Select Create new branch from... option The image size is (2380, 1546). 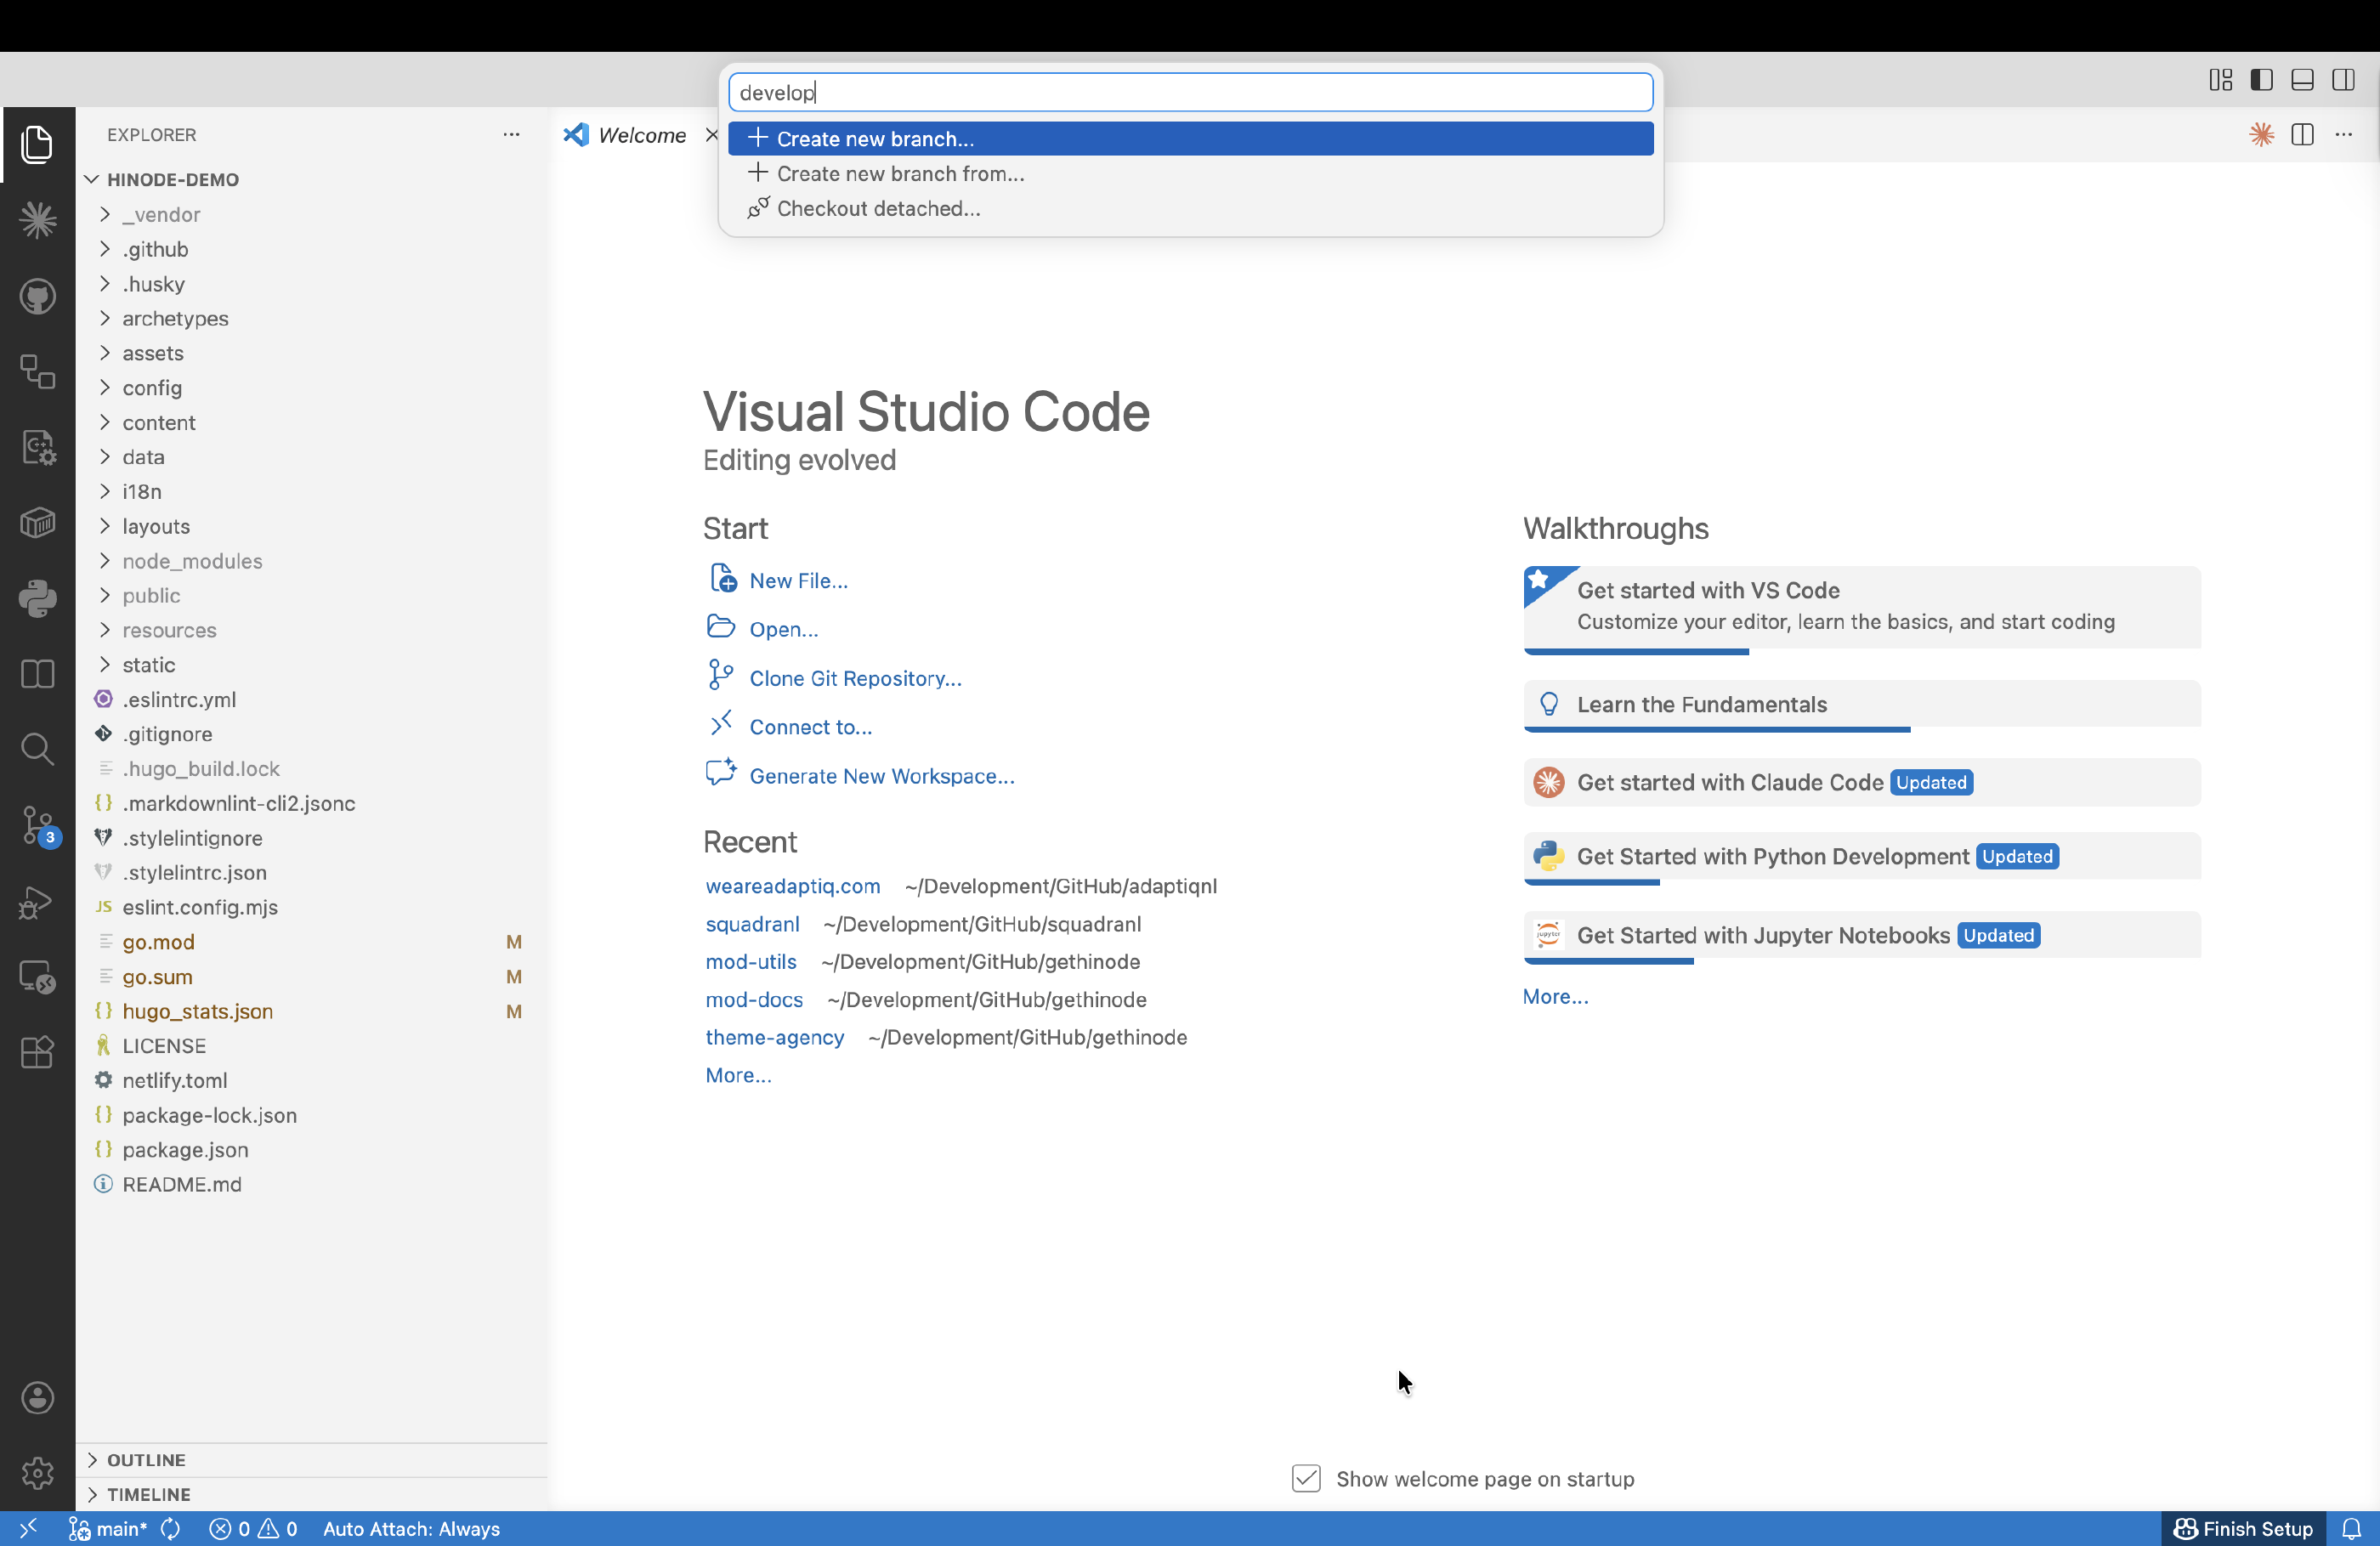(900, 174)
